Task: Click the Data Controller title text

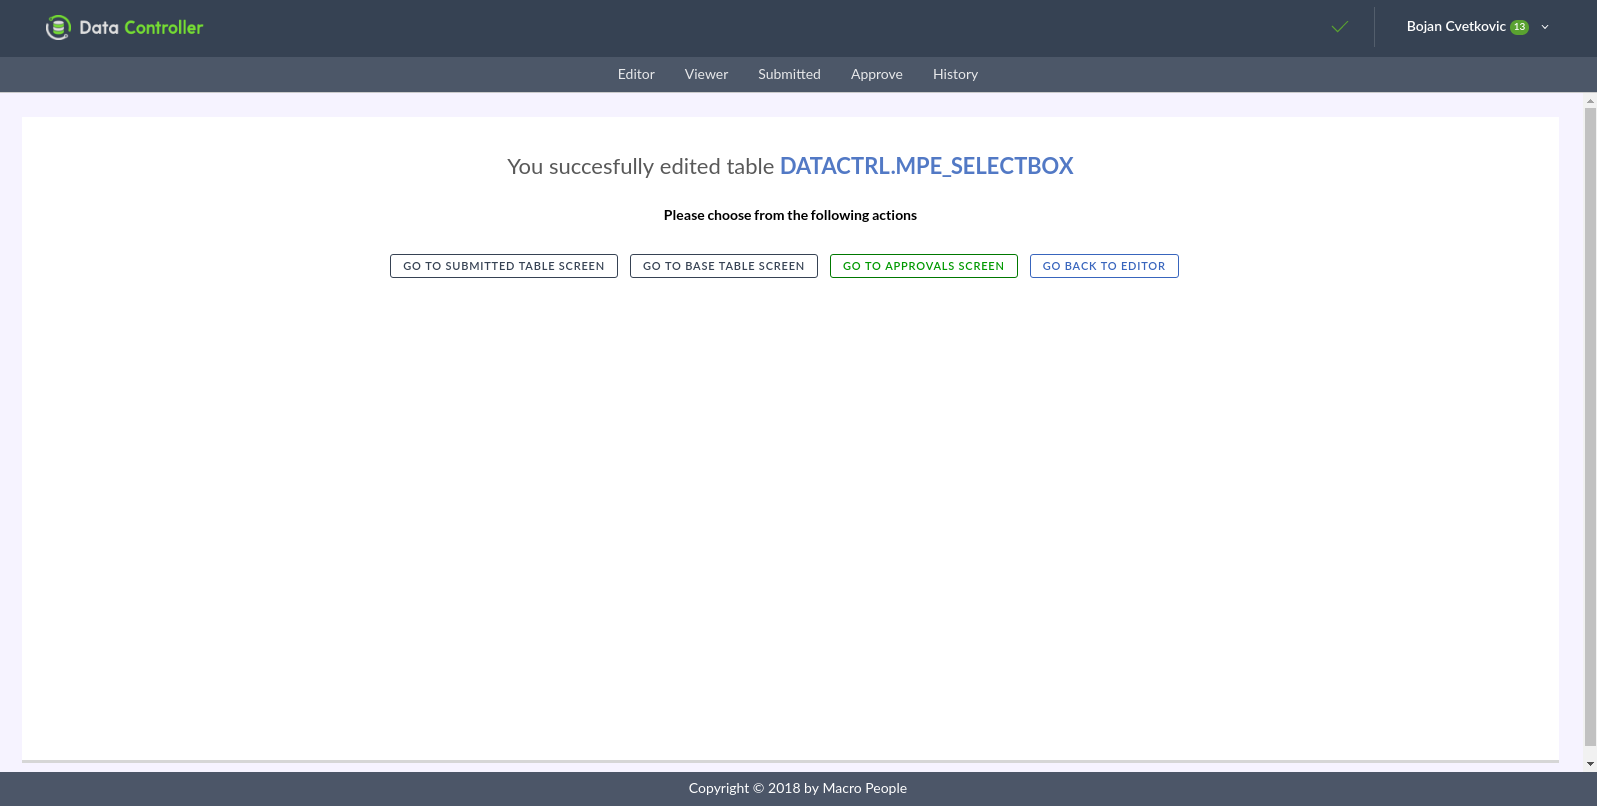Action: (x=141, y=28)
